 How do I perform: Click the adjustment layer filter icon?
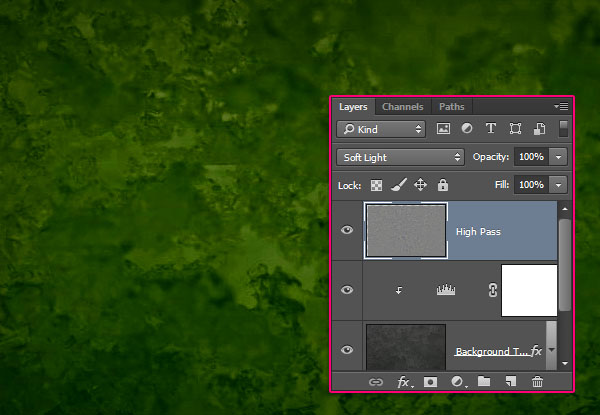pos(467,129)
